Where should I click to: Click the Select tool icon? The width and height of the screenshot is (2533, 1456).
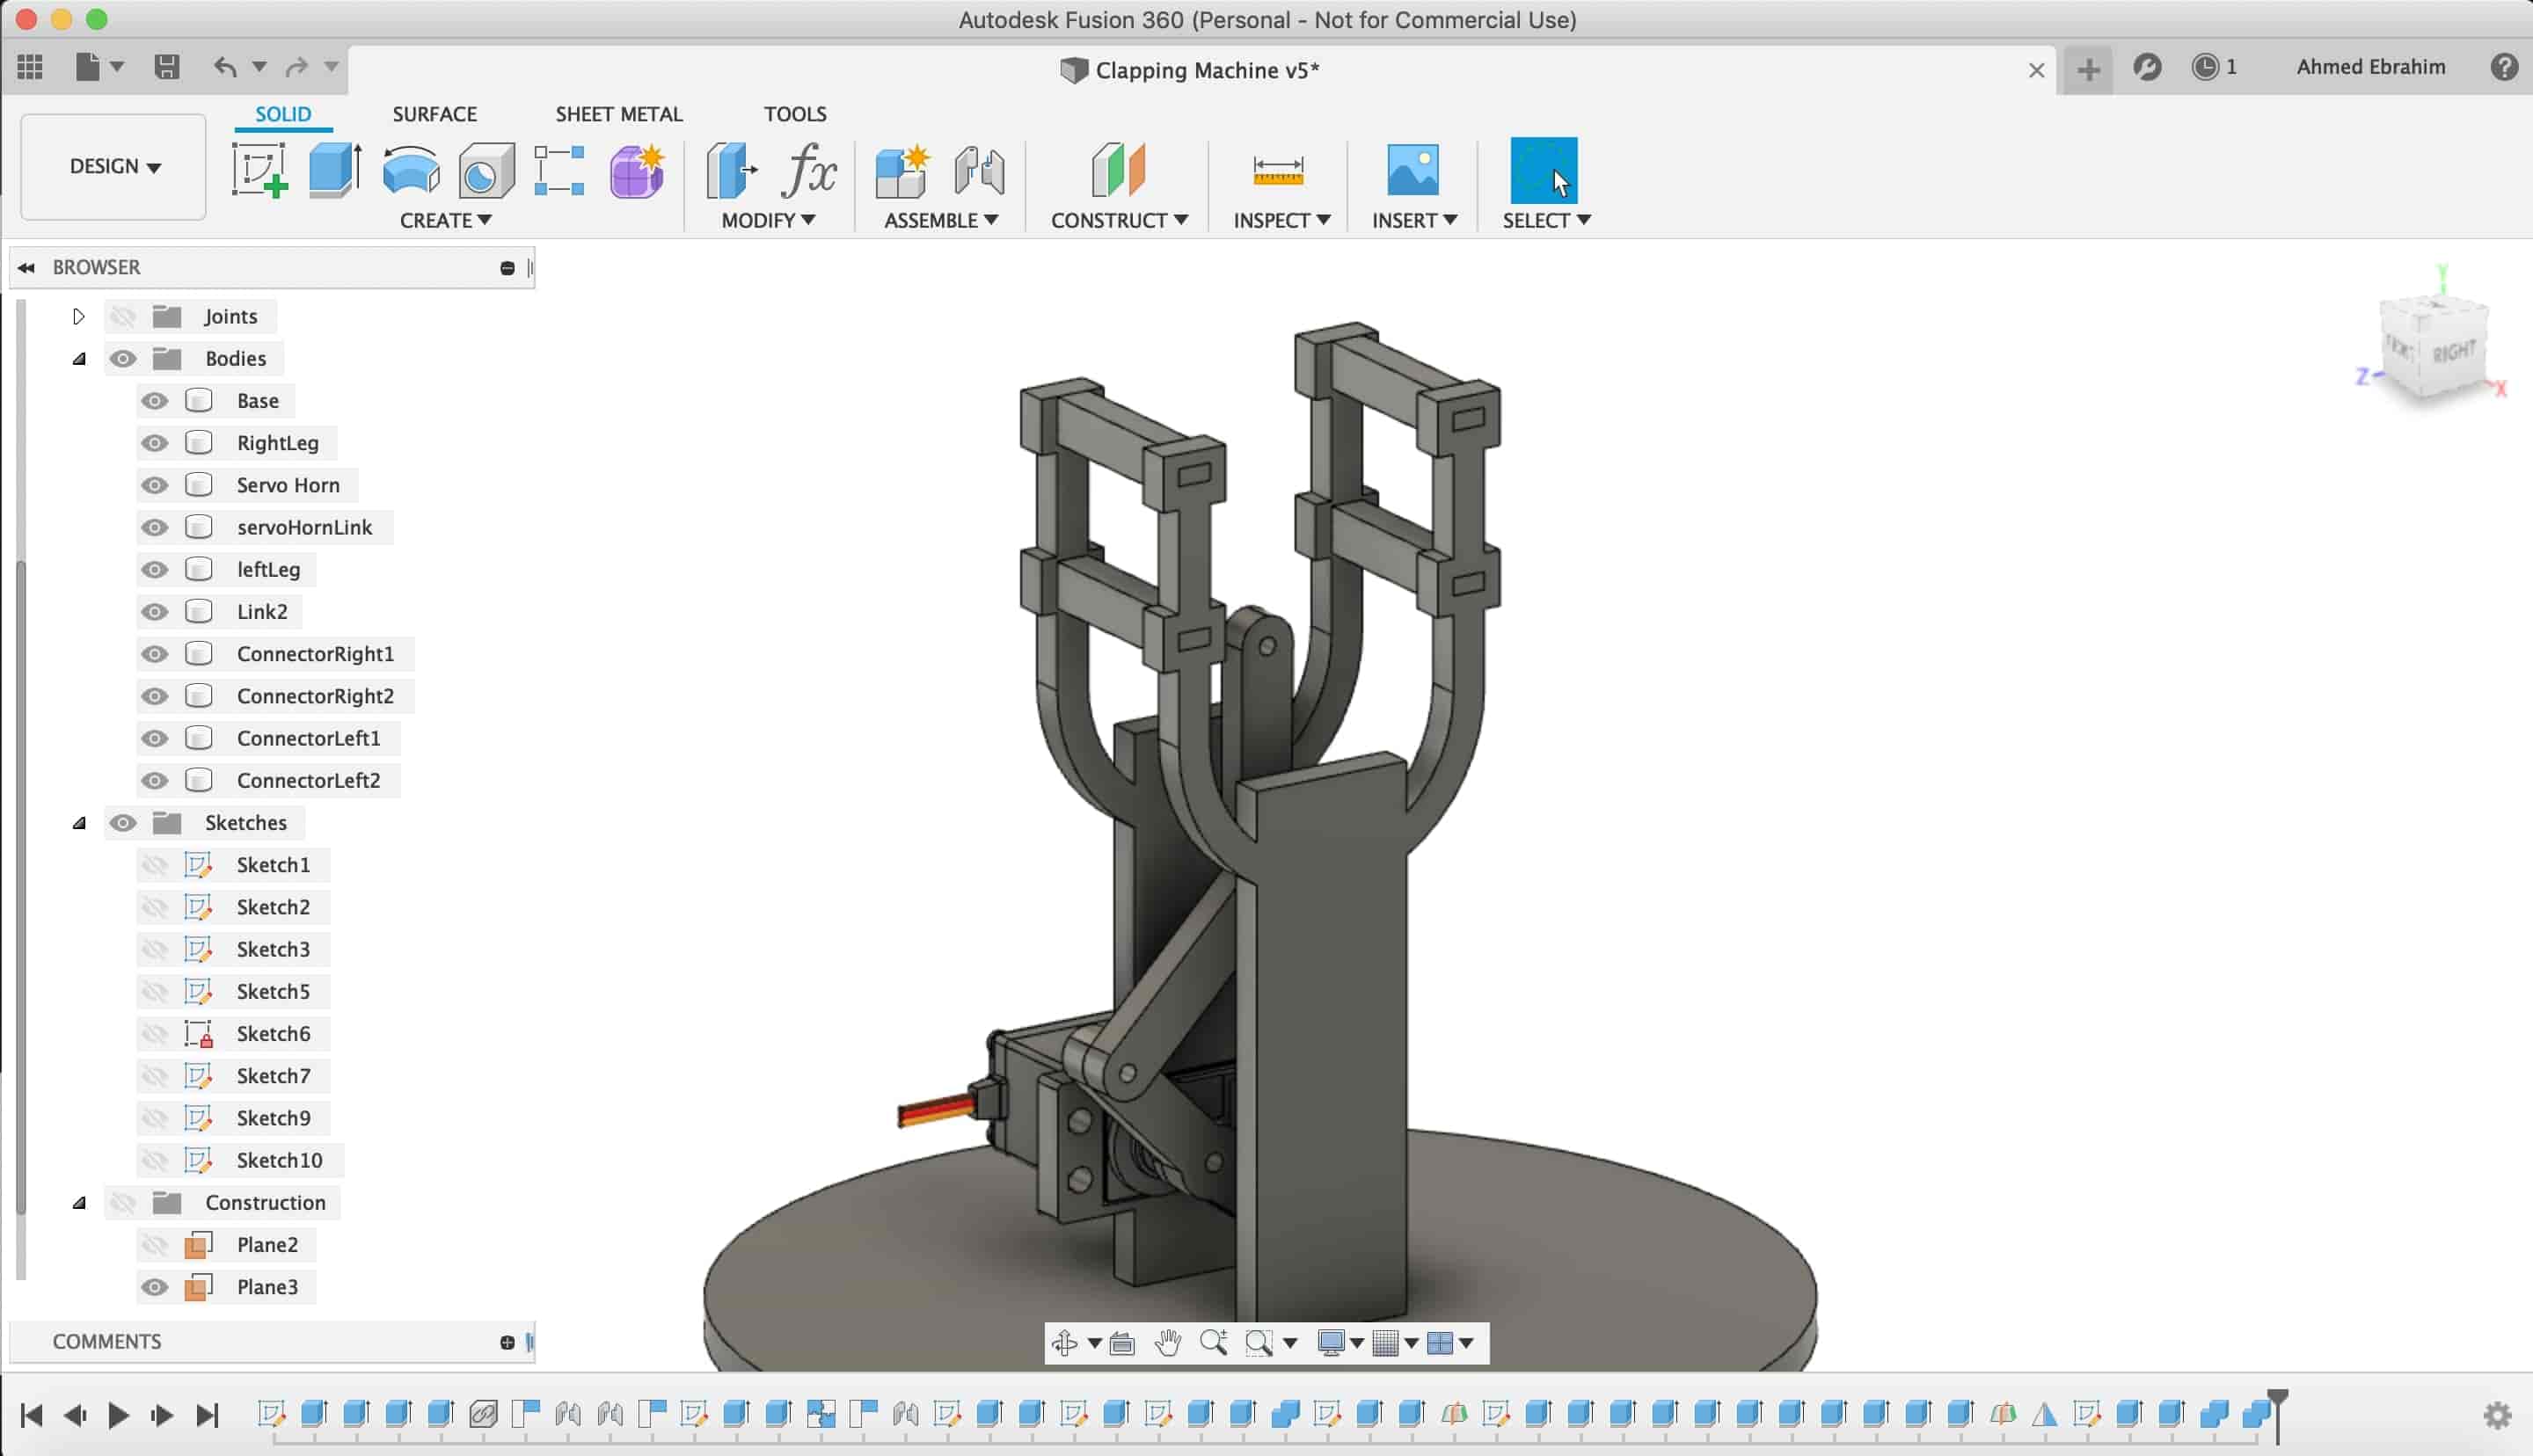(1543, 170)
